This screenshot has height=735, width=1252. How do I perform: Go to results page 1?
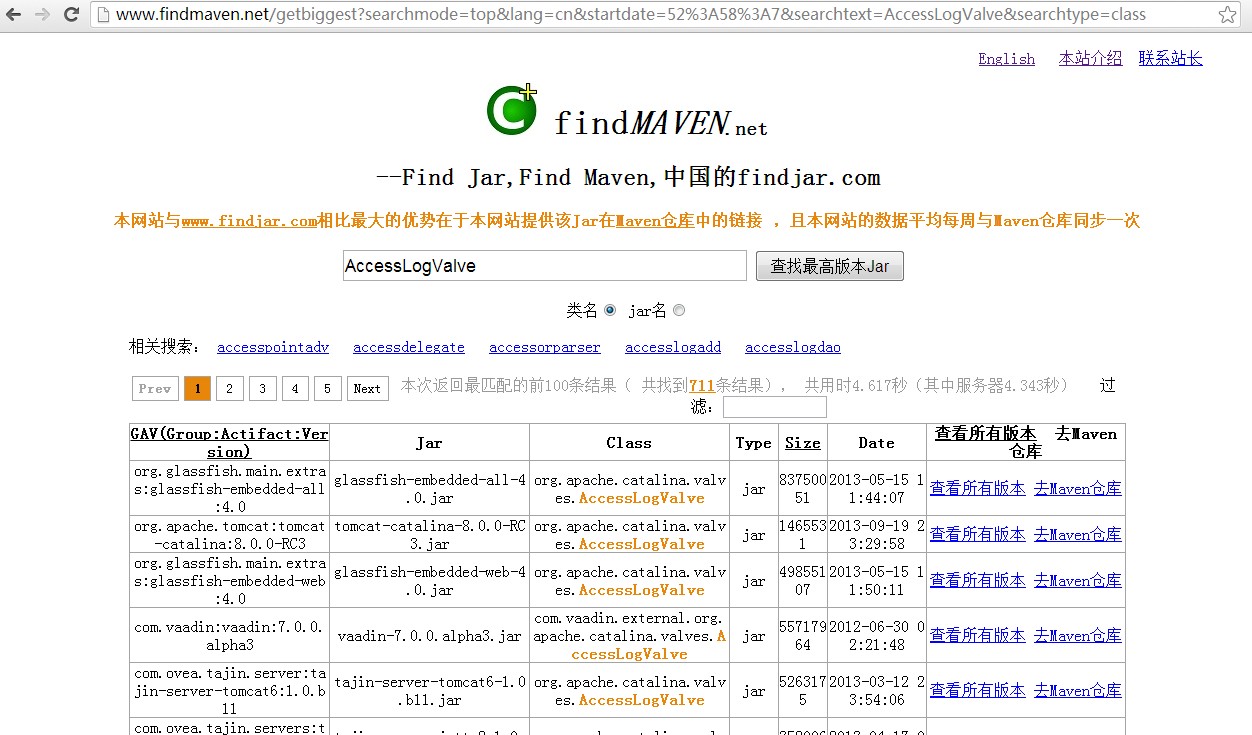197,389
